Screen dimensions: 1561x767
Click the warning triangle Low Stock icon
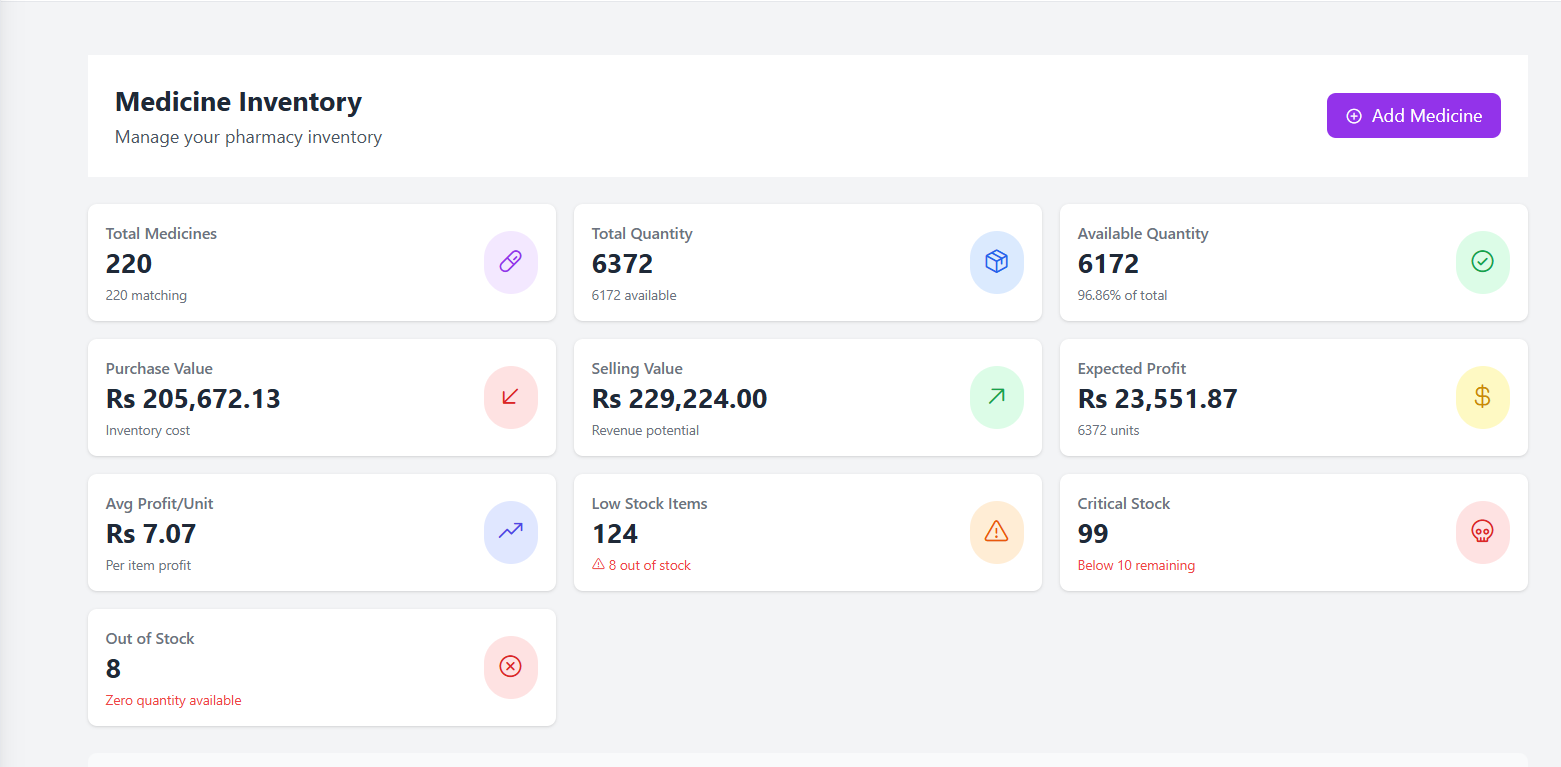coord(996,532)
